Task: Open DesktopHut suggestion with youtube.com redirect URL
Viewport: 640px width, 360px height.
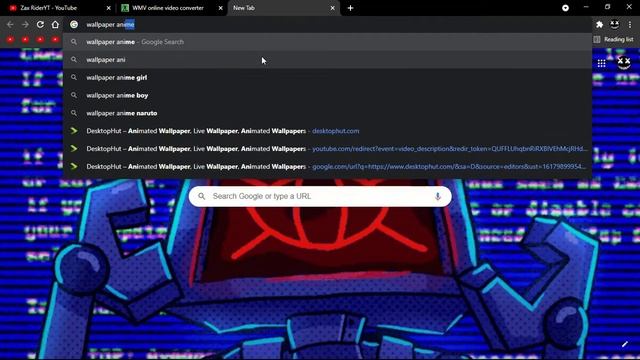Action: click(327, 149)
